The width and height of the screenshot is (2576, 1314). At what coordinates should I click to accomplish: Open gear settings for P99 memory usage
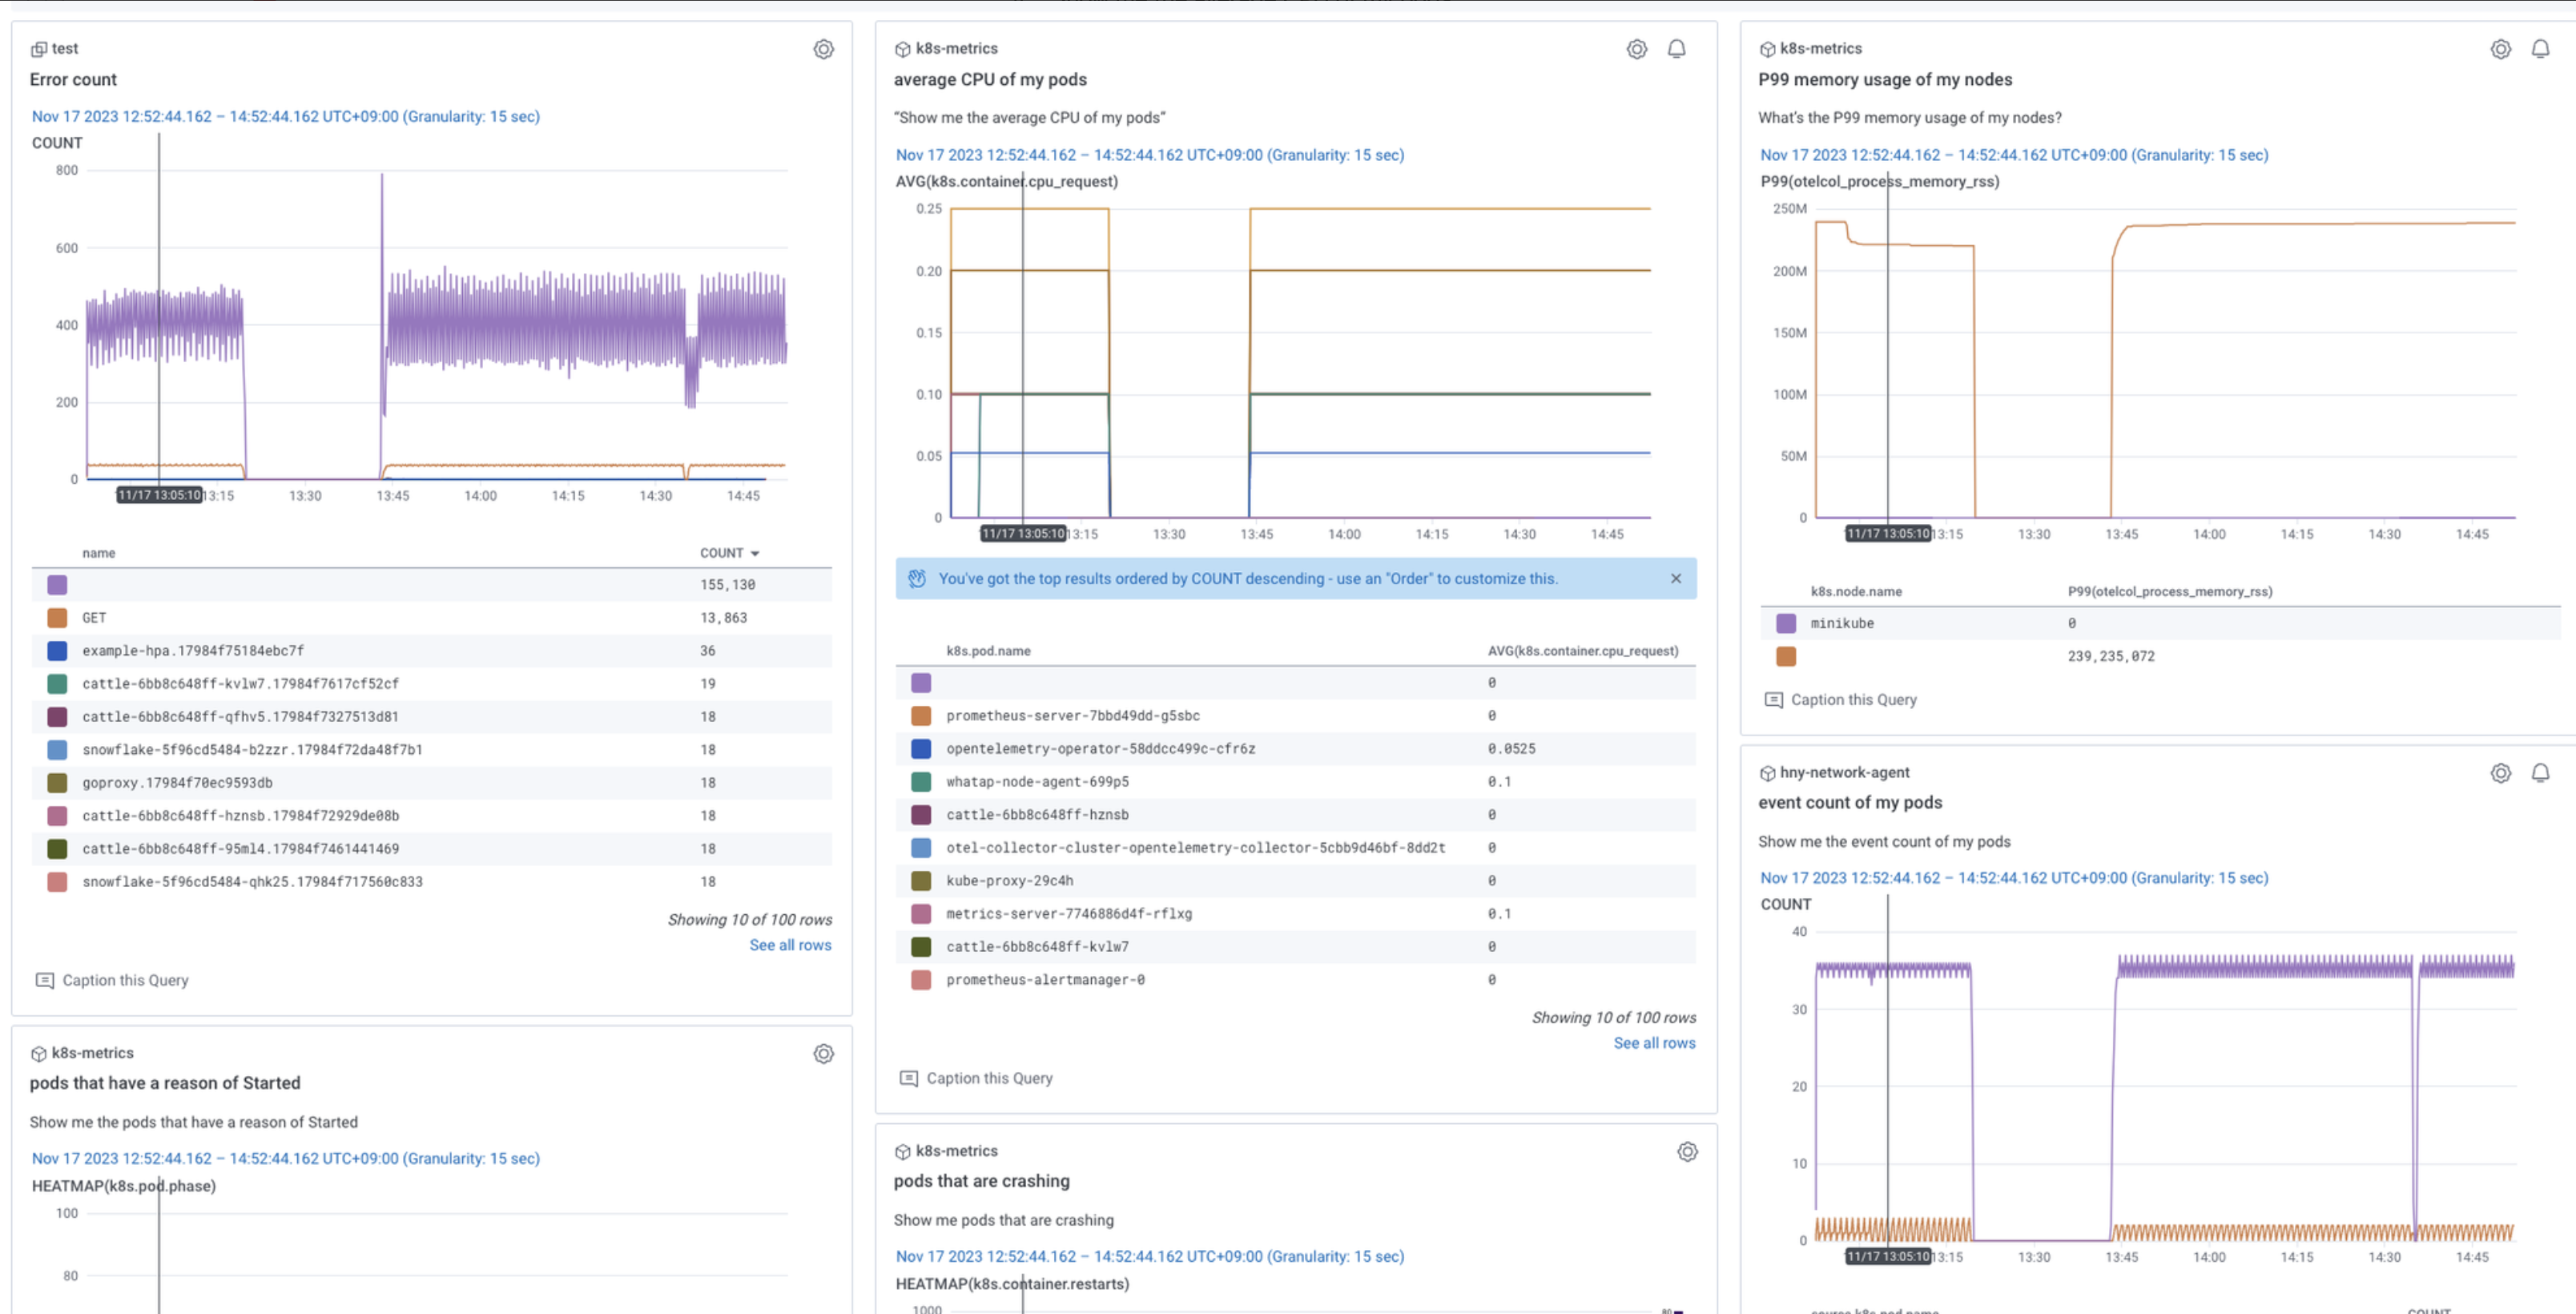(2500, 49)
